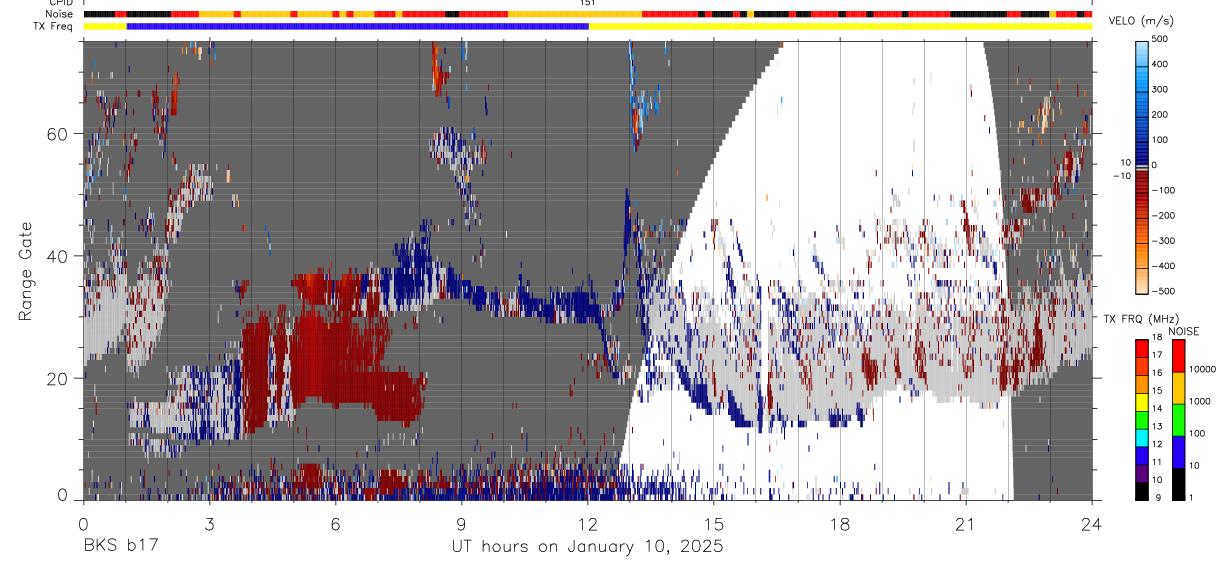Click the UT hours on January 10, 2025 label
This screenshot has height=567, width=1228.
click(x=587, y=547)
